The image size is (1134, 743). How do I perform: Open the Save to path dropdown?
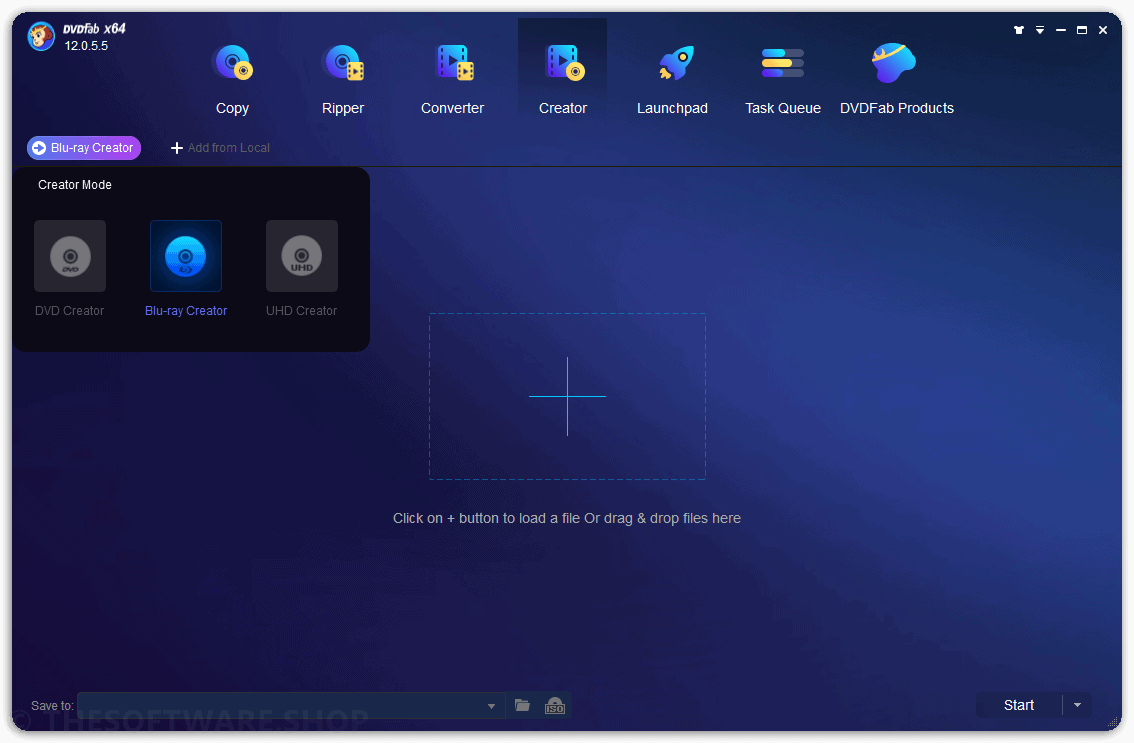click(491, 706)
